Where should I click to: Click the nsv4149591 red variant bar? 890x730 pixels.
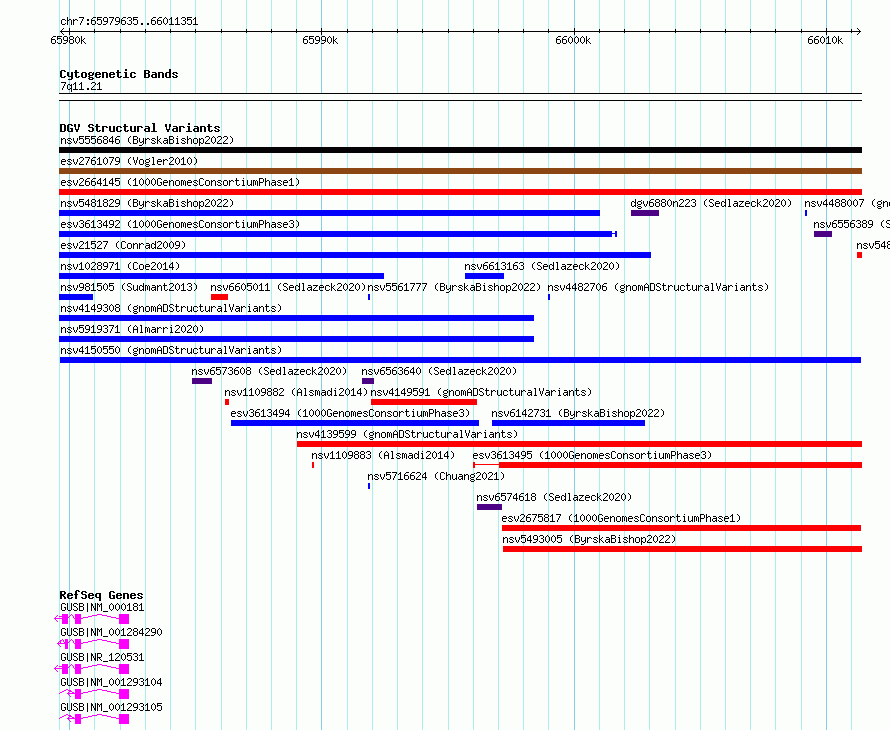(423, 402)
